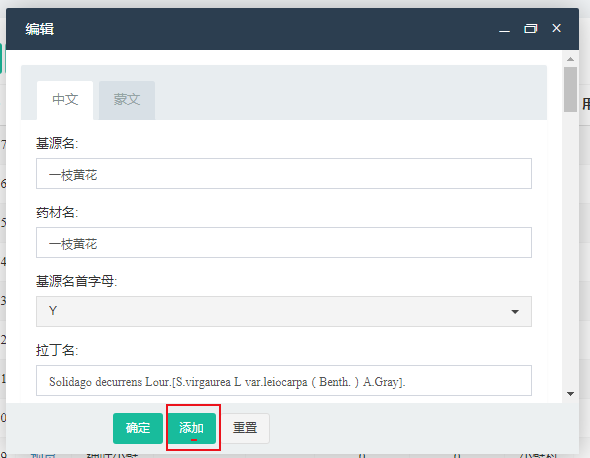Click into the 药材名 text field
This screenshot has width=590, height=458.
coord(284,242)
